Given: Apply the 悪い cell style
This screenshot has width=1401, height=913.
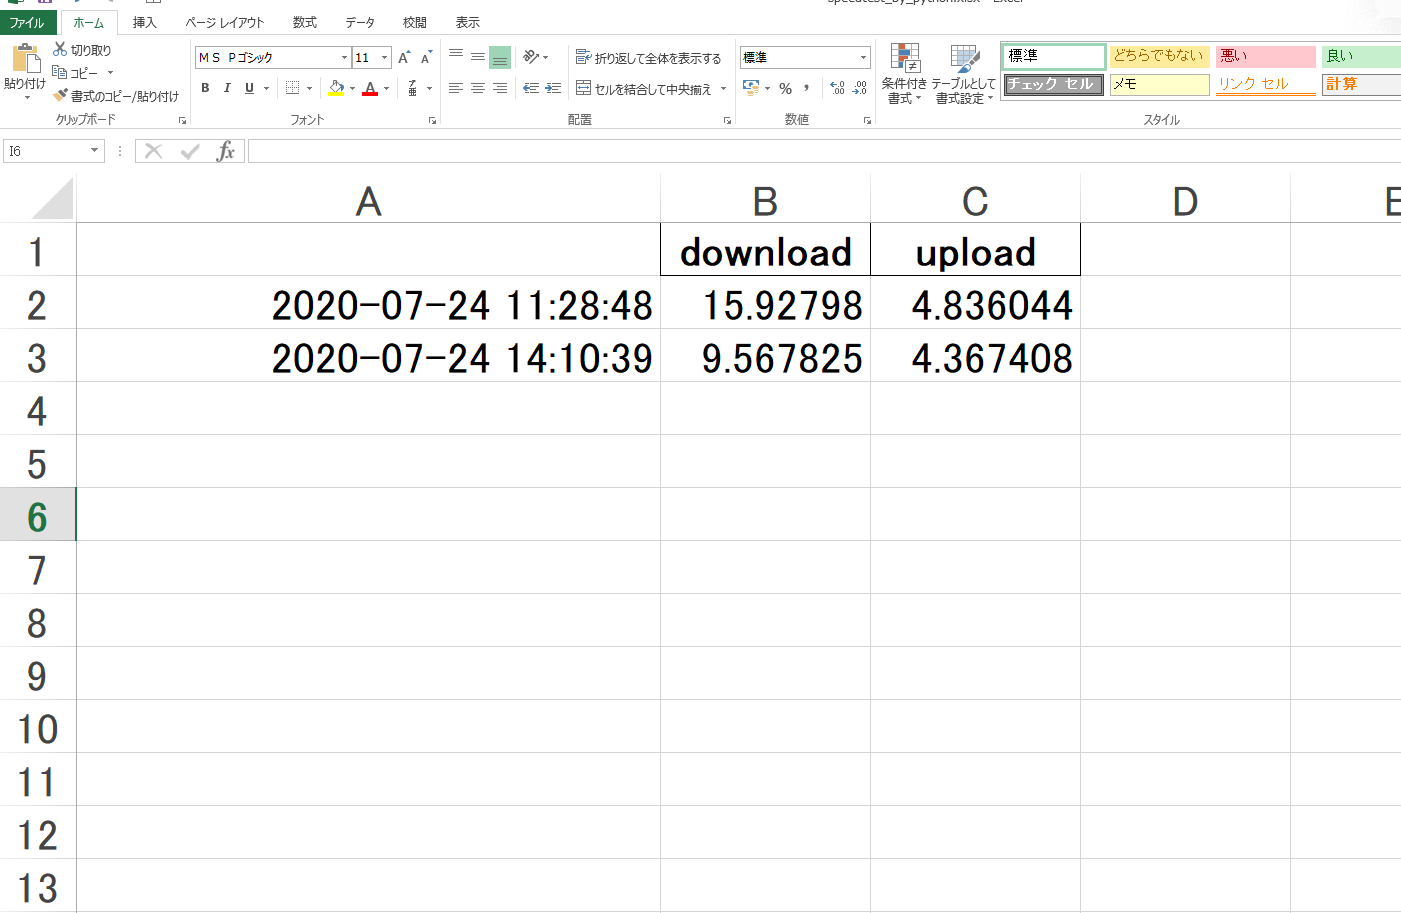Looking at the screenshot, I should point(1266,56).
